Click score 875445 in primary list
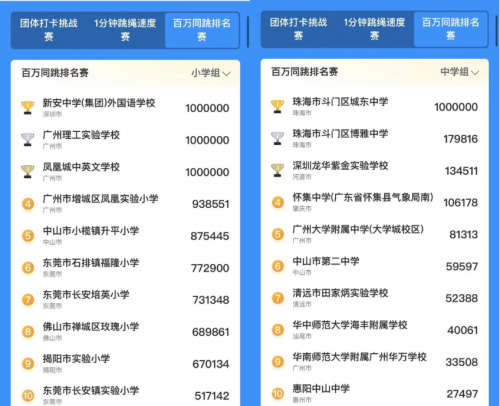The height and width of the screenshot is (406, 500). coord(210,236)
